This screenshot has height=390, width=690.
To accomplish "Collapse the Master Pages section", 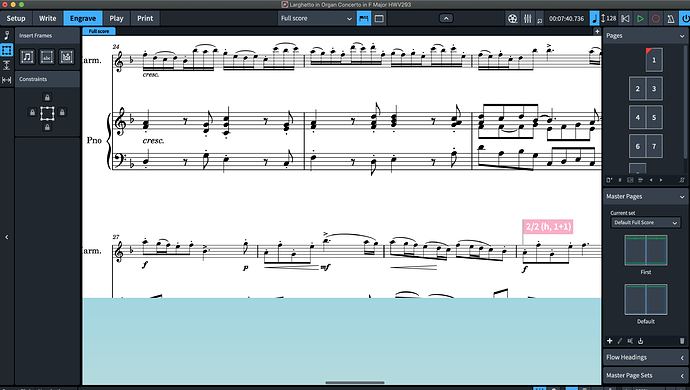I will coord(682,197).
